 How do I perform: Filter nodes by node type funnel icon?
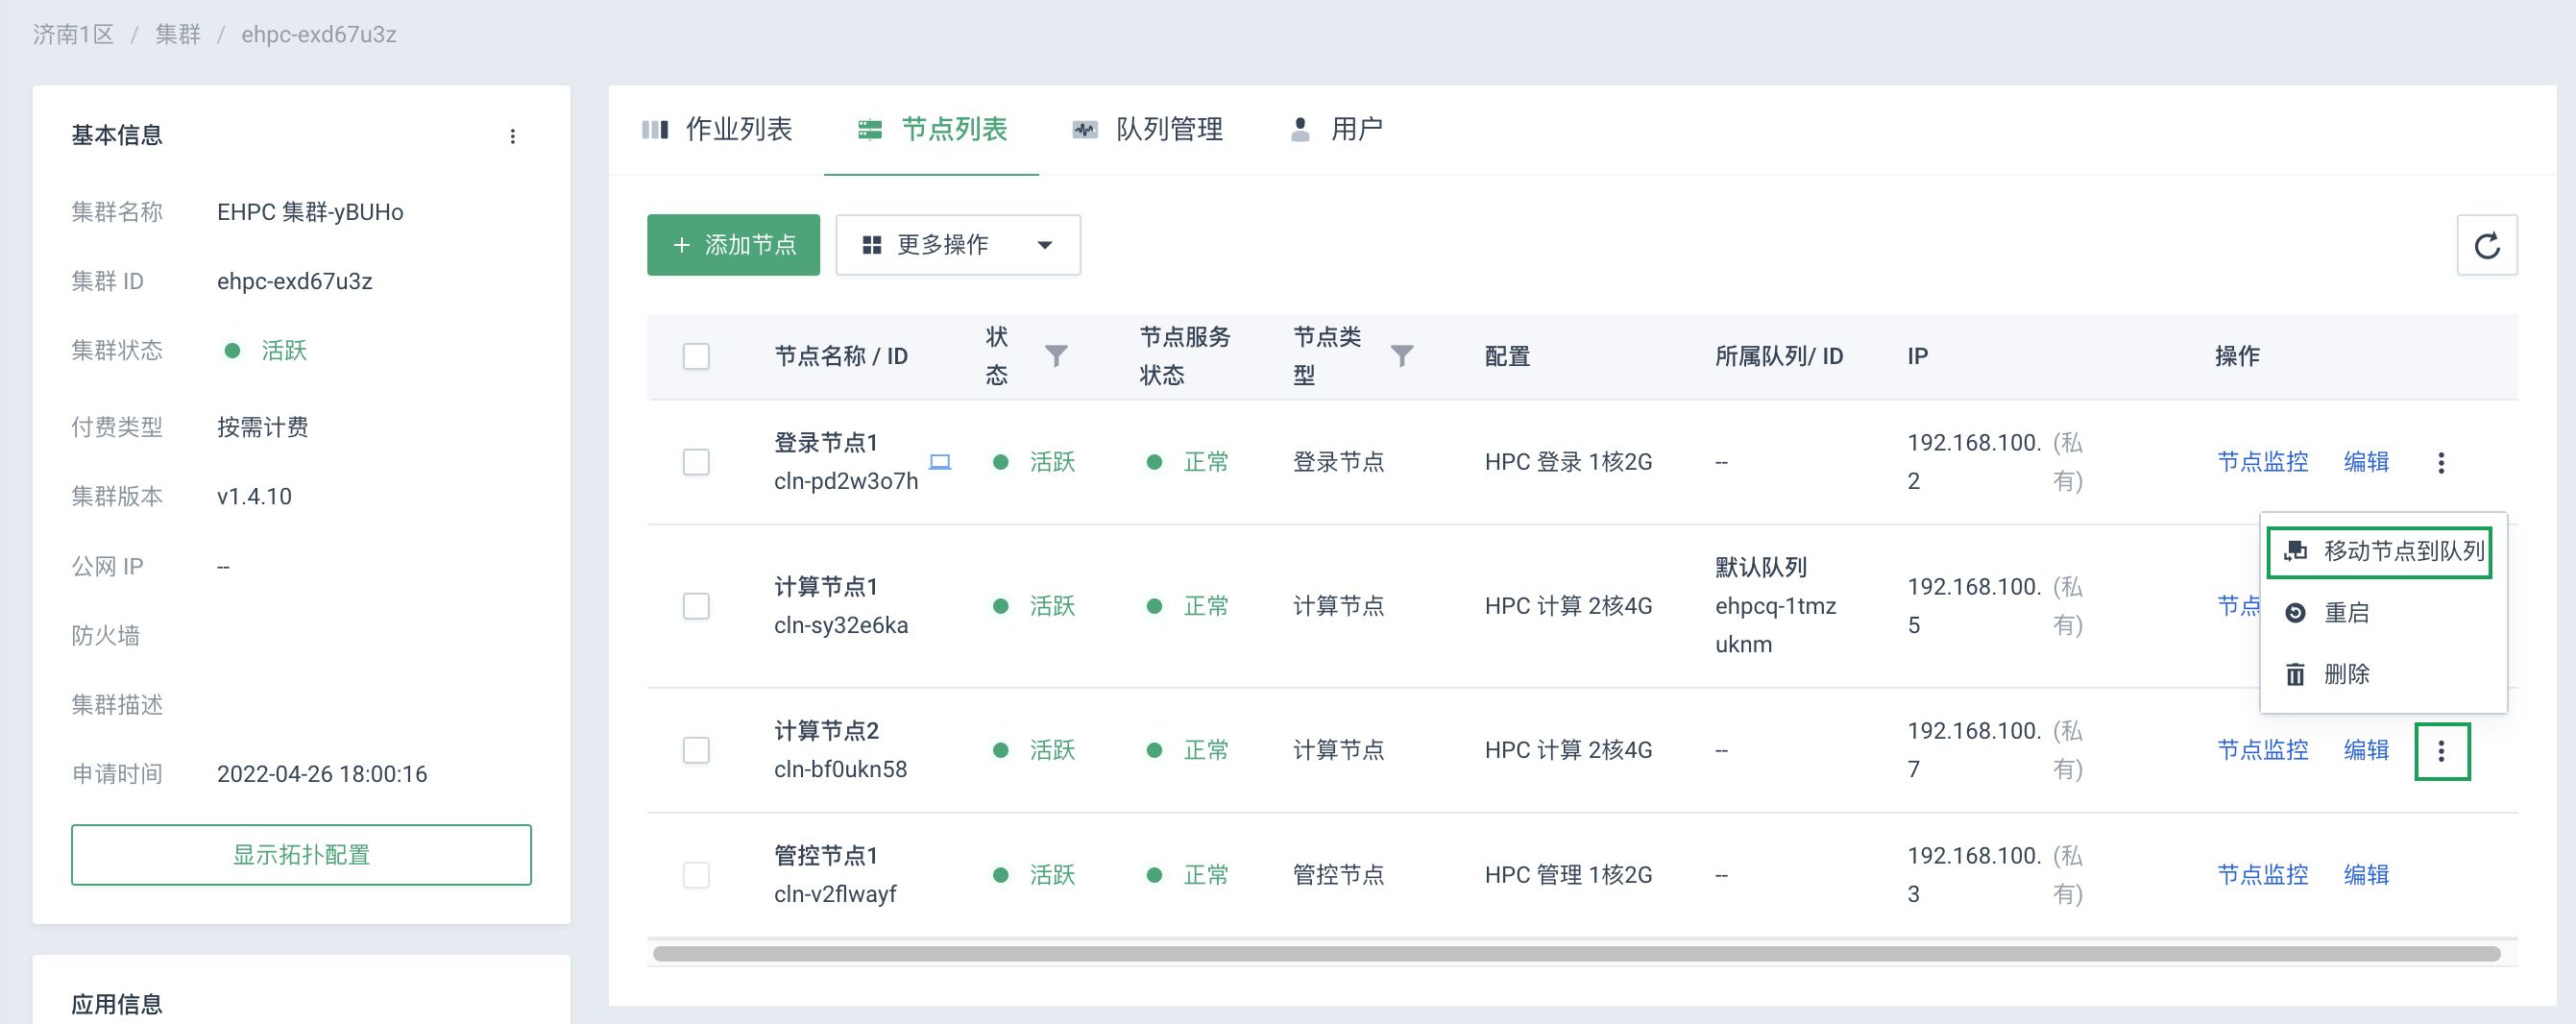(x=1402, y=356)
